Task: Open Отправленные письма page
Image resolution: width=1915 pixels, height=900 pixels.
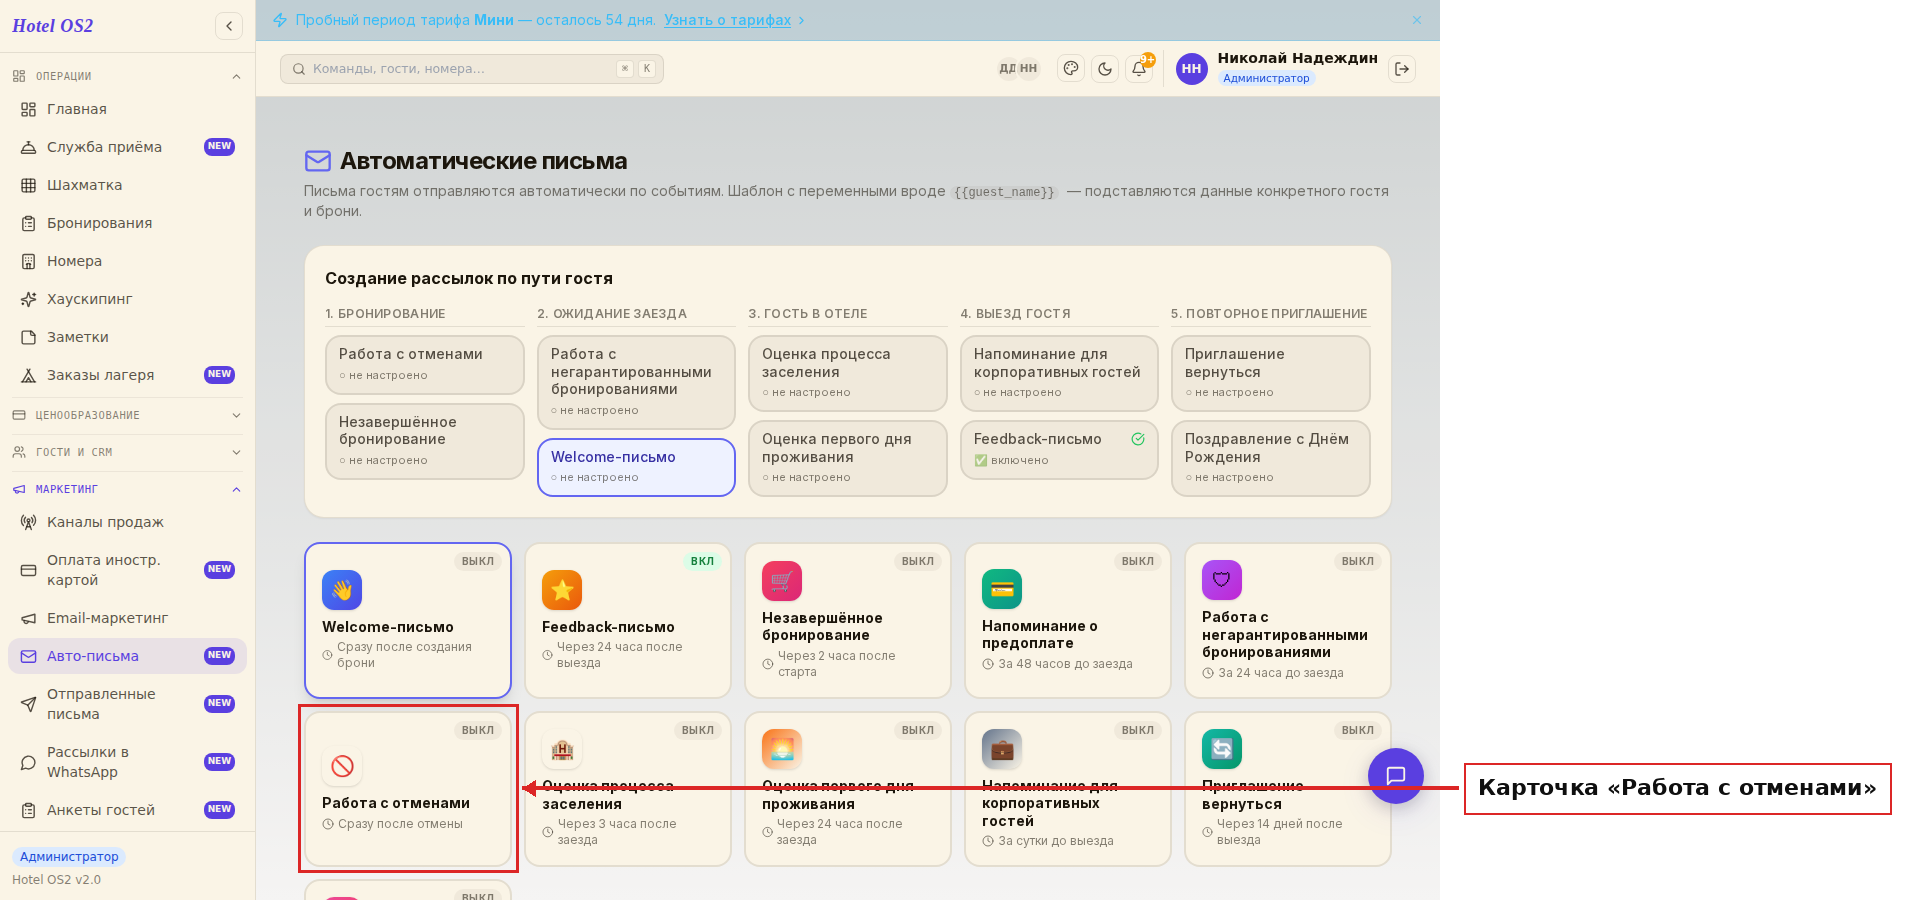Action: point(127,704)
